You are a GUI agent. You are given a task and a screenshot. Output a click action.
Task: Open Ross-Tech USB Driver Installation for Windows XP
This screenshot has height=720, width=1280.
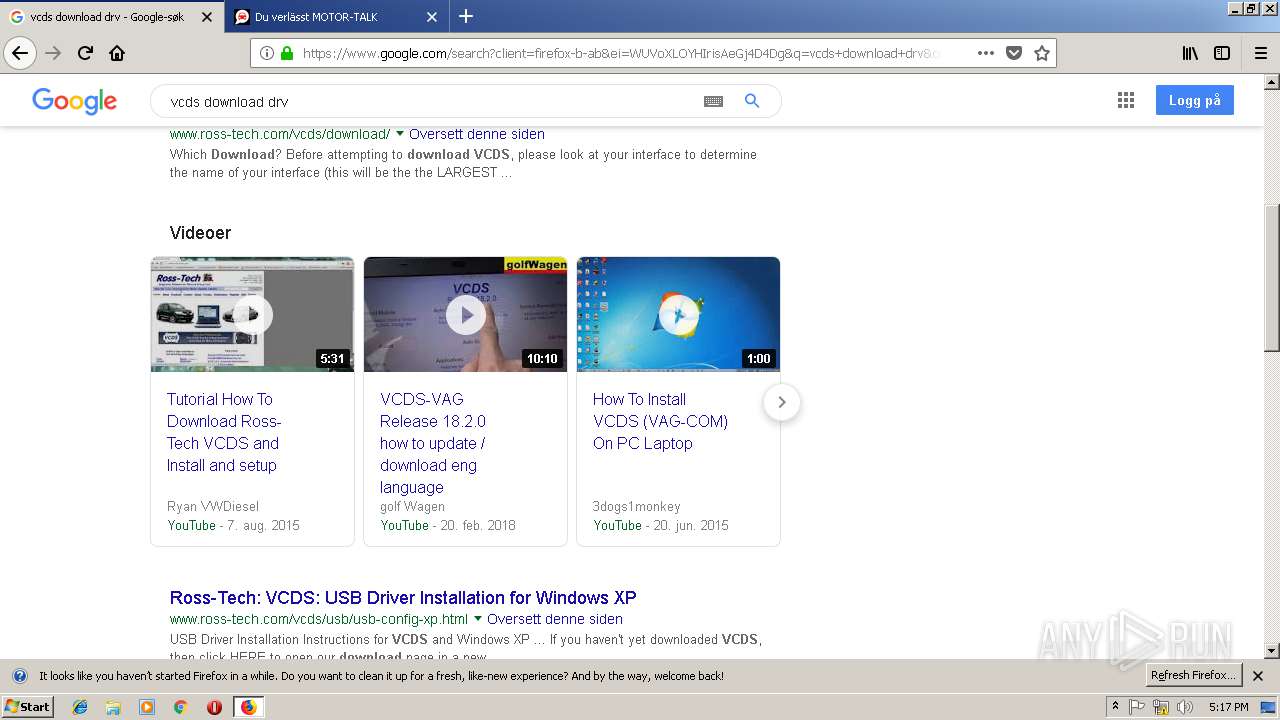pyautogui.click(x=403, y=598)
